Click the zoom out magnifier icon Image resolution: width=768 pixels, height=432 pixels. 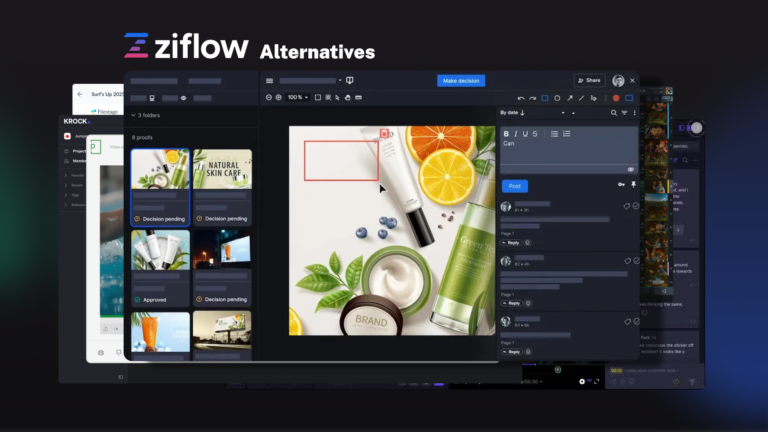pos(269,97)
